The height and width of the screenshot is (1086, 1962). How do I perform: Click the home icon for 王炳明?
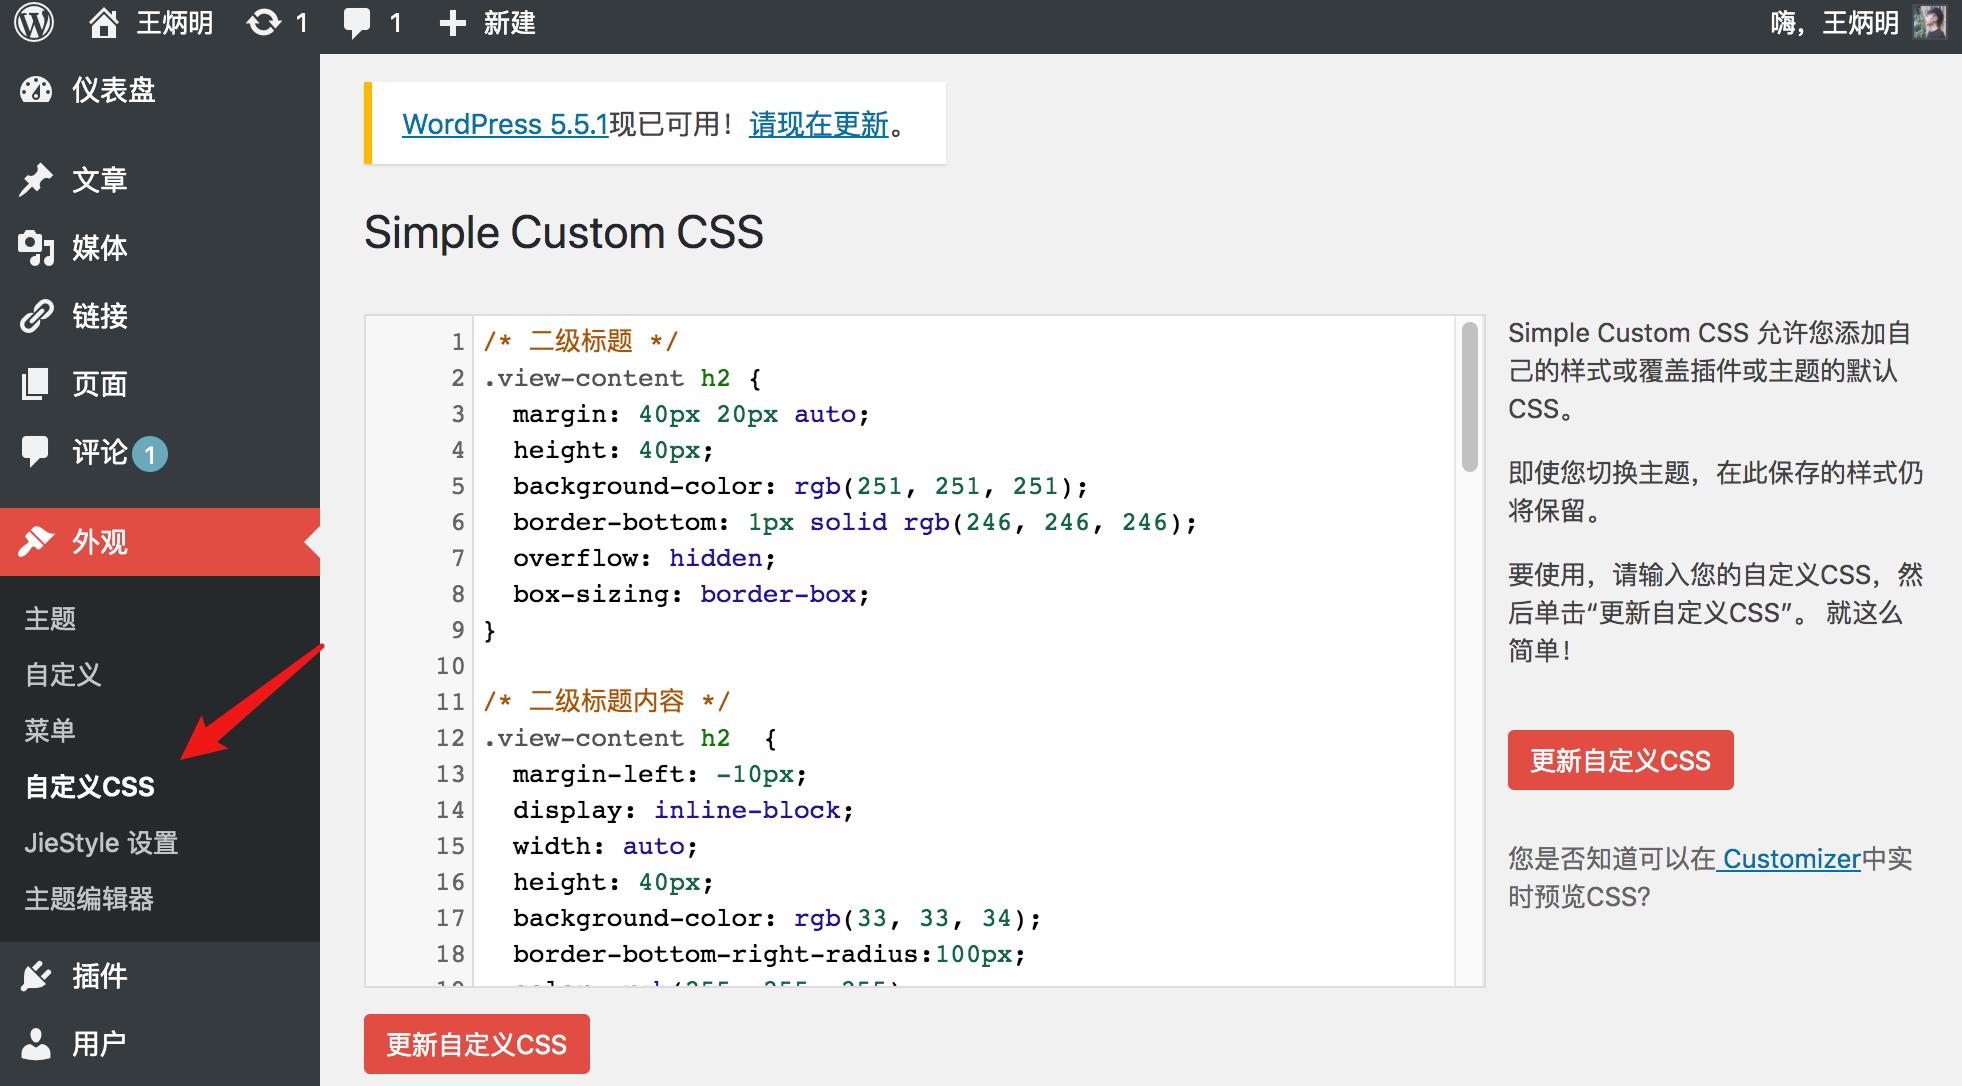coord(103,23)
